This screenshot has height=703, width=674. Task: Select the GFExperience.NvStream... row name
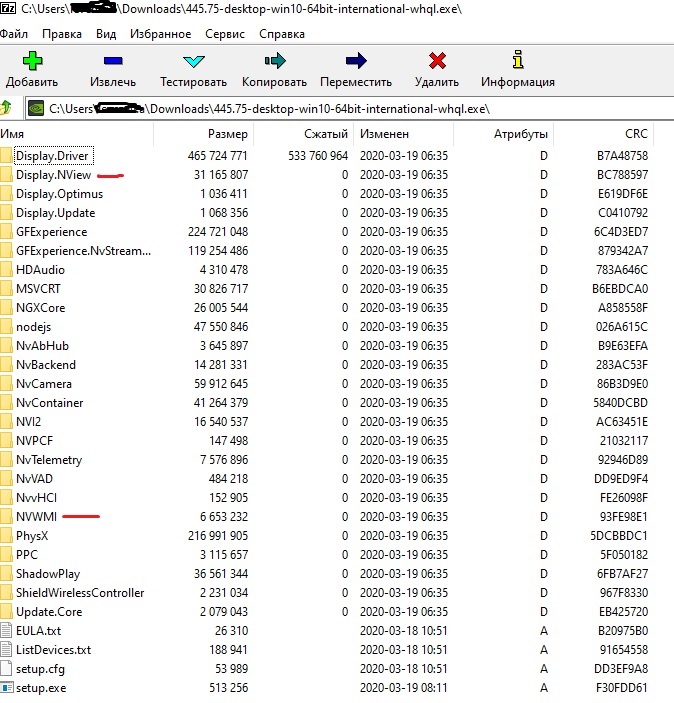[x=83, y=251]
